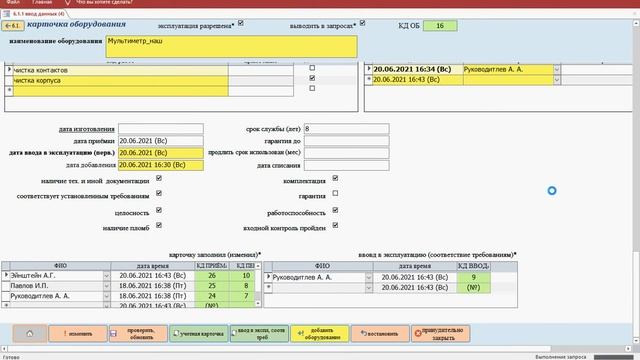This screenshot has height=360, width=640.
Task: Click the left subform scroll-down arrow
Action: point(258,303)
